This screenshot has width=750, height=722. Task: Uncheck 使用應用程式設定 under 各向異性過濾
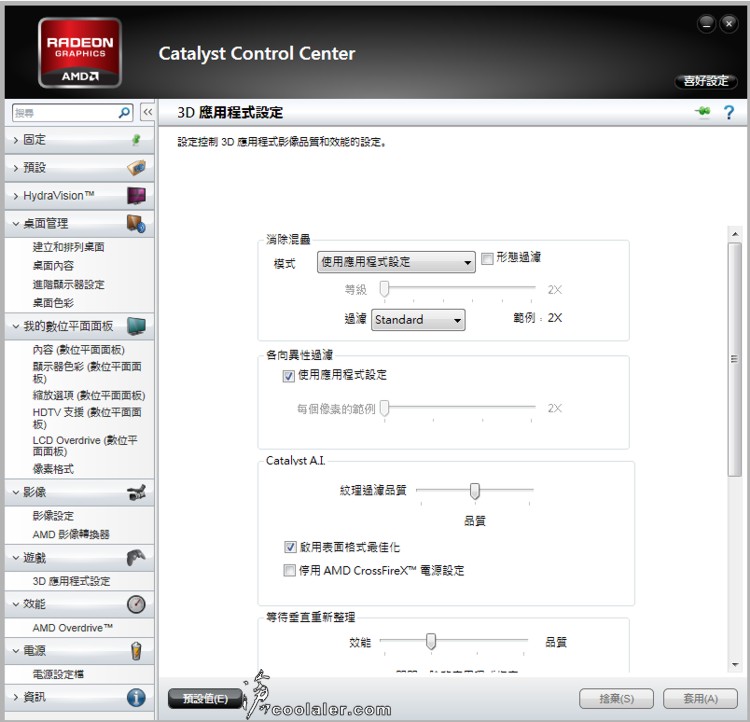tap(288, 376)
